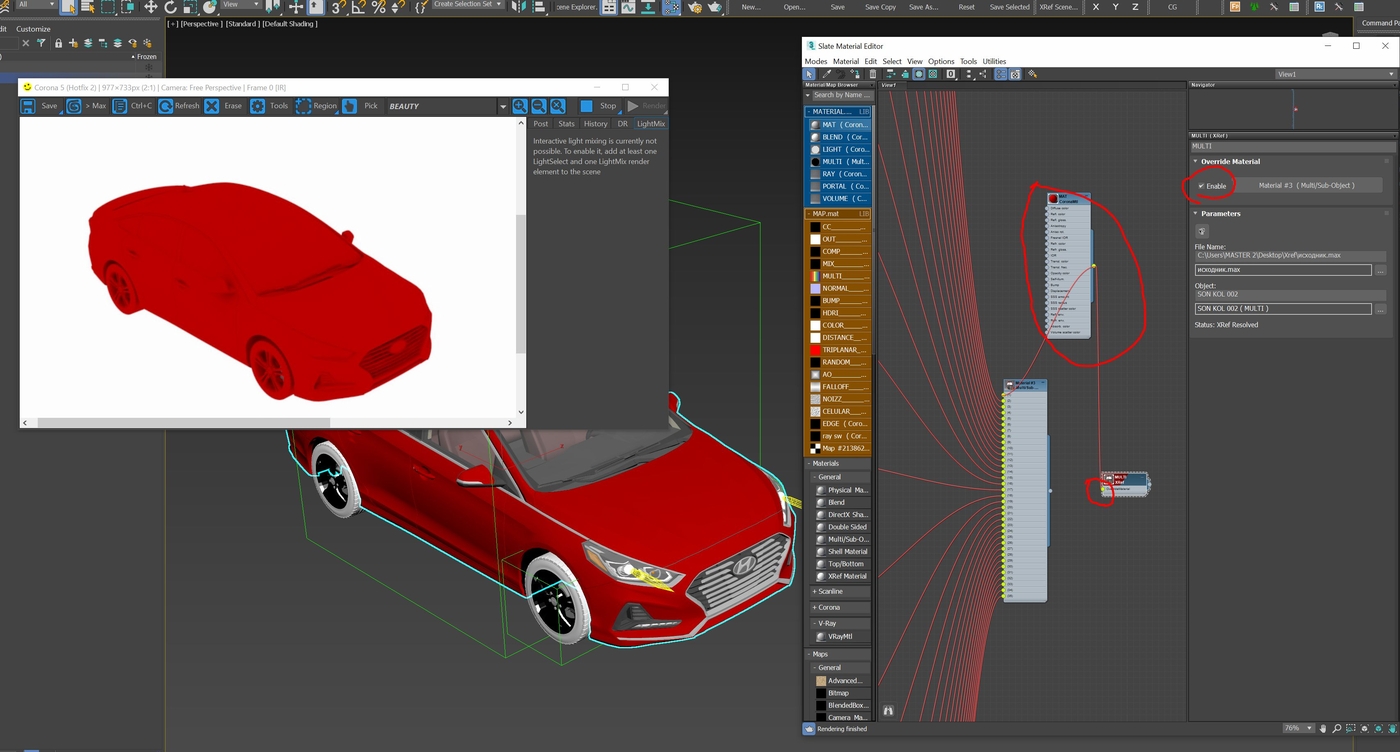Open Modes menu in Slate Material Editor
The width and height of the screenshot is (1400, 752).
pyautogui.click(x=816, y=62)
